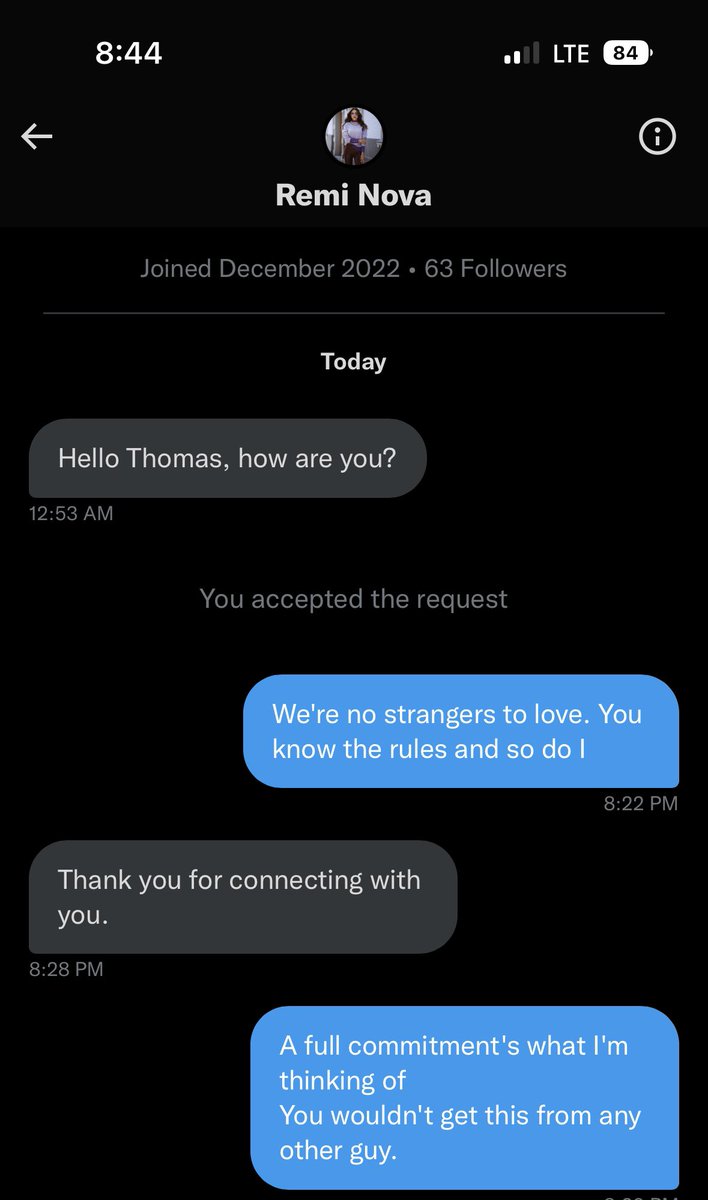This screenshot has width=708, height=1200.
Task: Tap the cellular signal bars icon
Action: (x=522, y=53)
